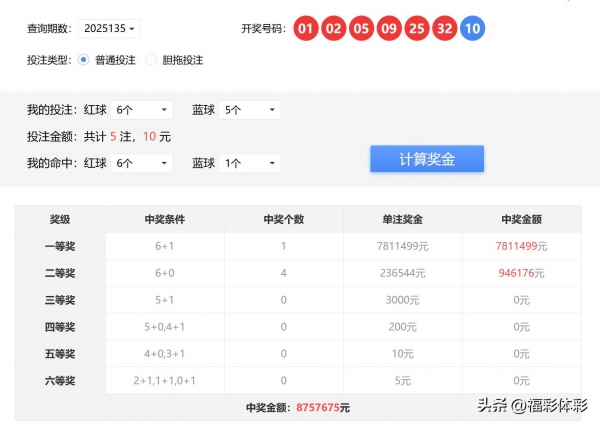Click red ball number 09
This screenshot has width=600, height=425.
click(390, 29)
